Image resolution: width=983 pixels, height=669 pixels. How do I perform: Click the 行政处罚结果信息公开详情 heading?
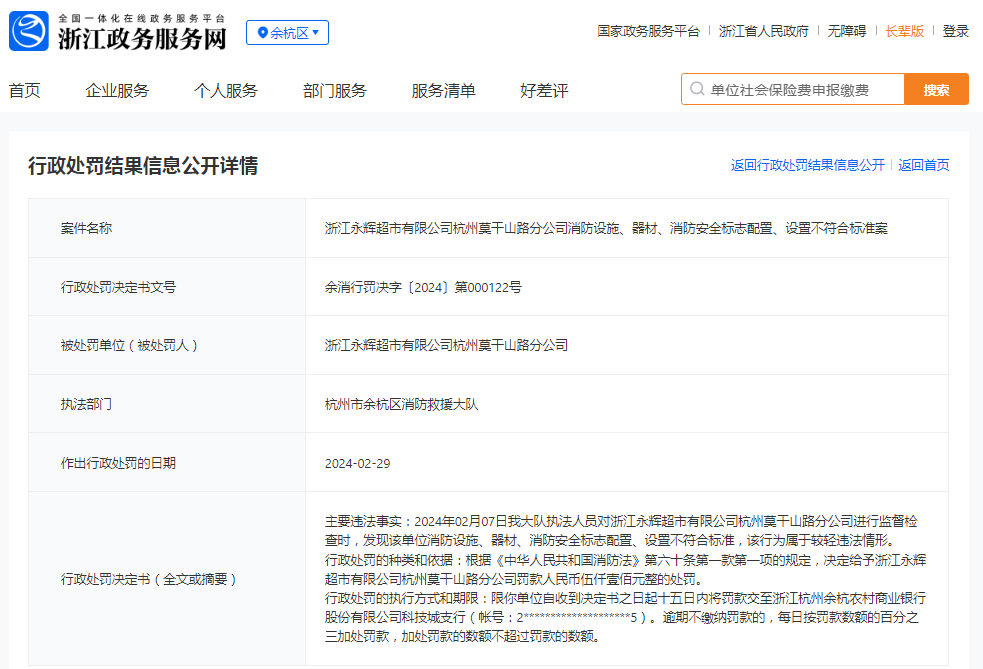(143, 166)
